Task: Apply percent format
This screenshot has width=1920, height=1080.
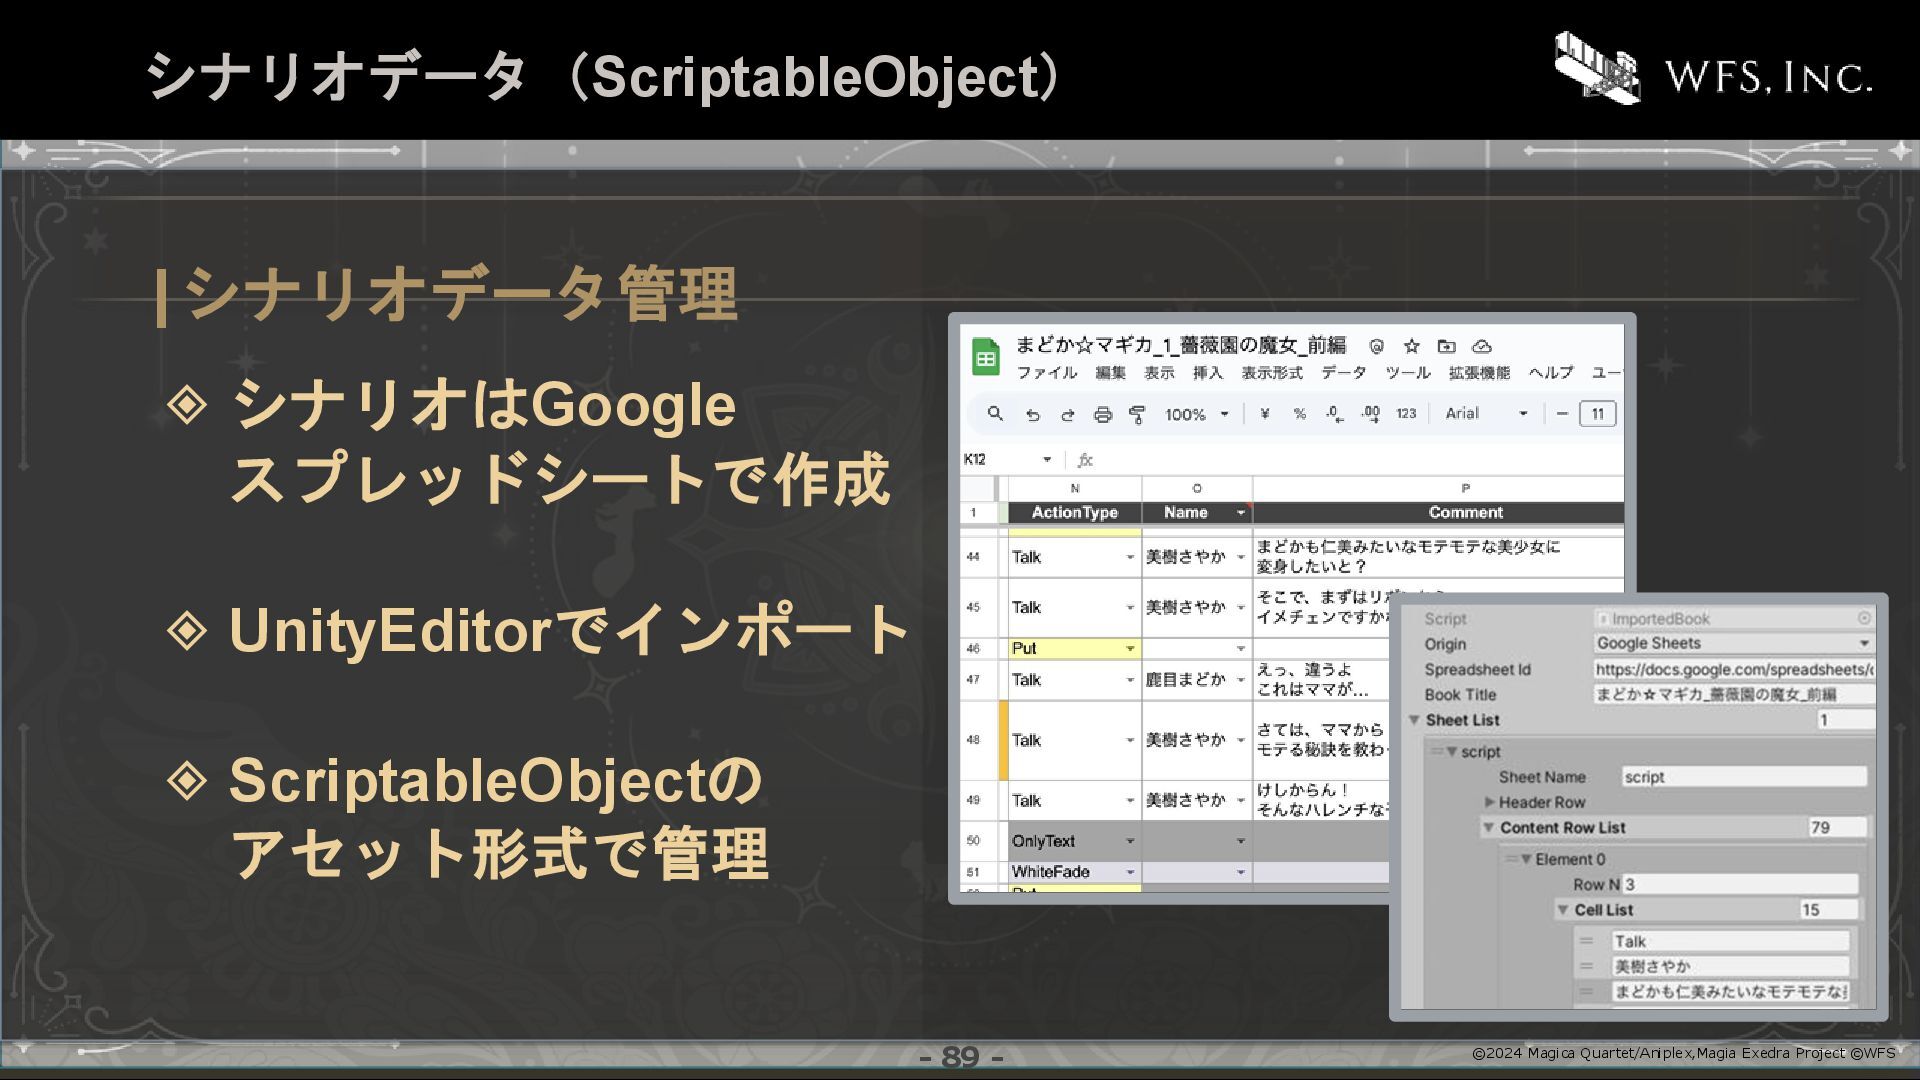Action: [1299, 413]
